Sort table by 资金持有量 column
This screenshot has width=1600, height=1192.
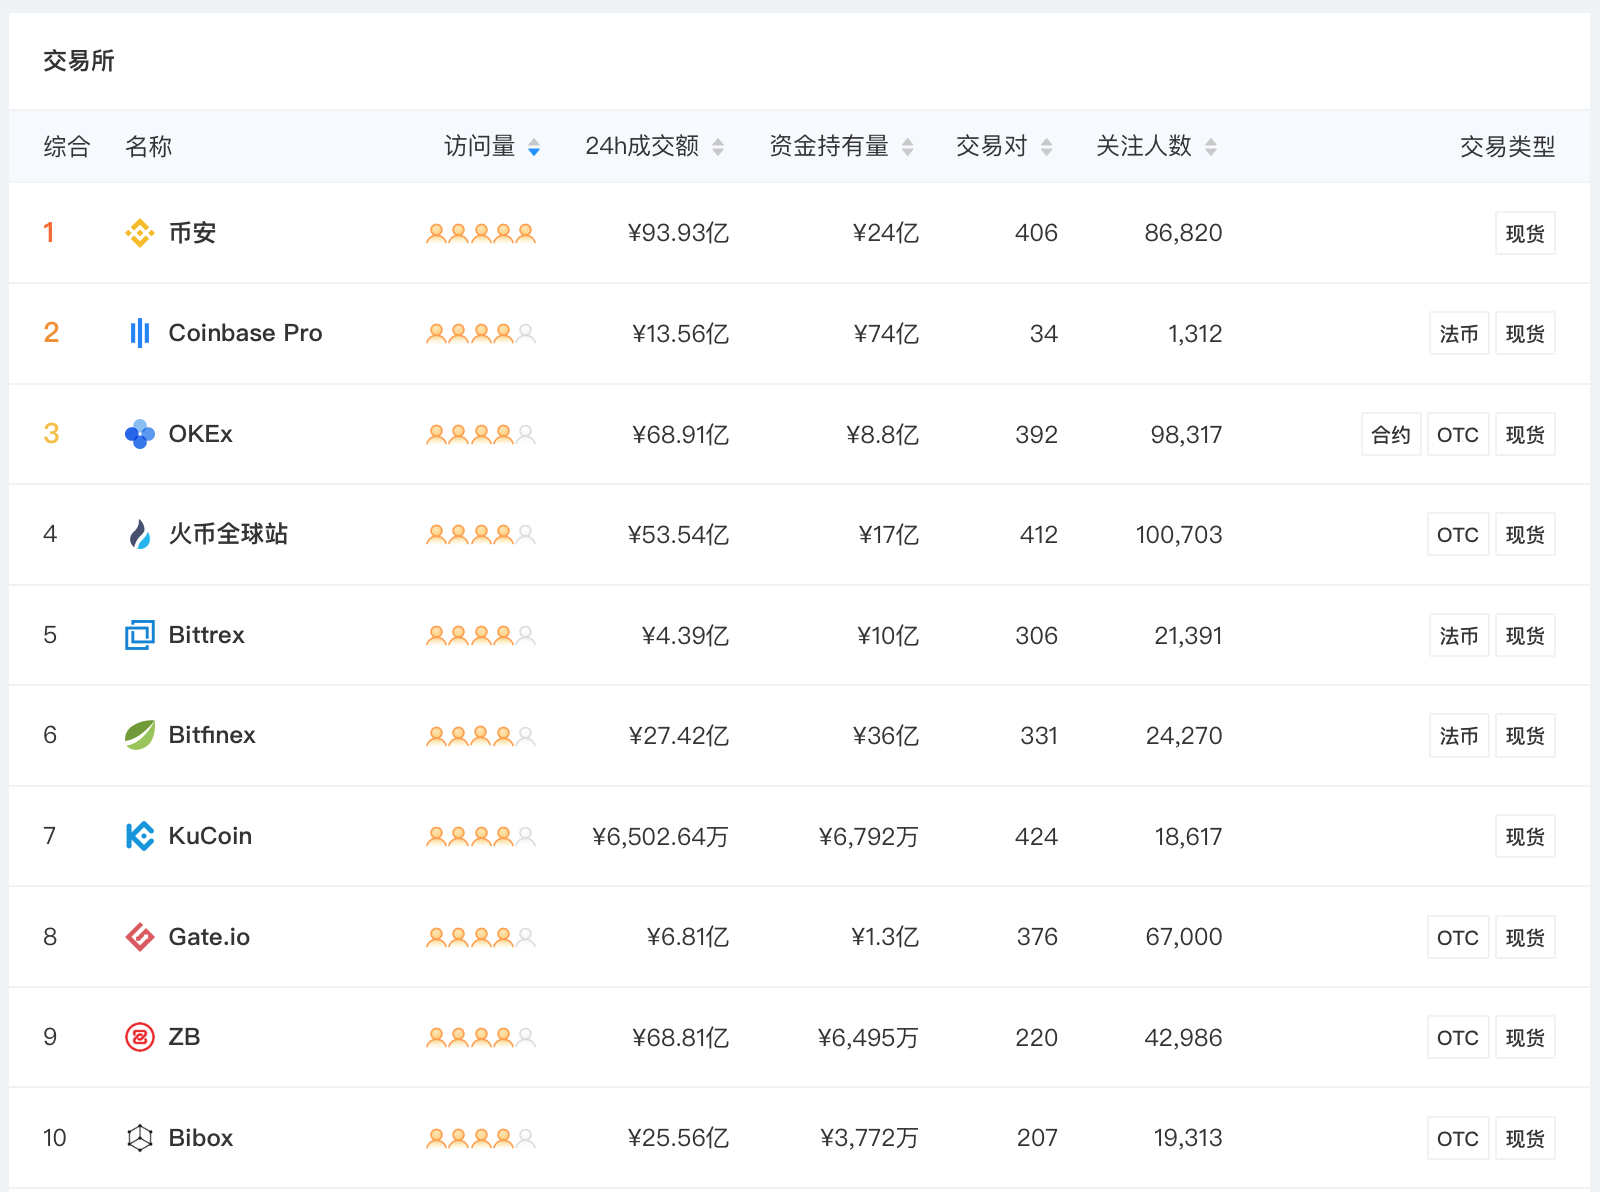pyautogui.click(x=841, y=147)
